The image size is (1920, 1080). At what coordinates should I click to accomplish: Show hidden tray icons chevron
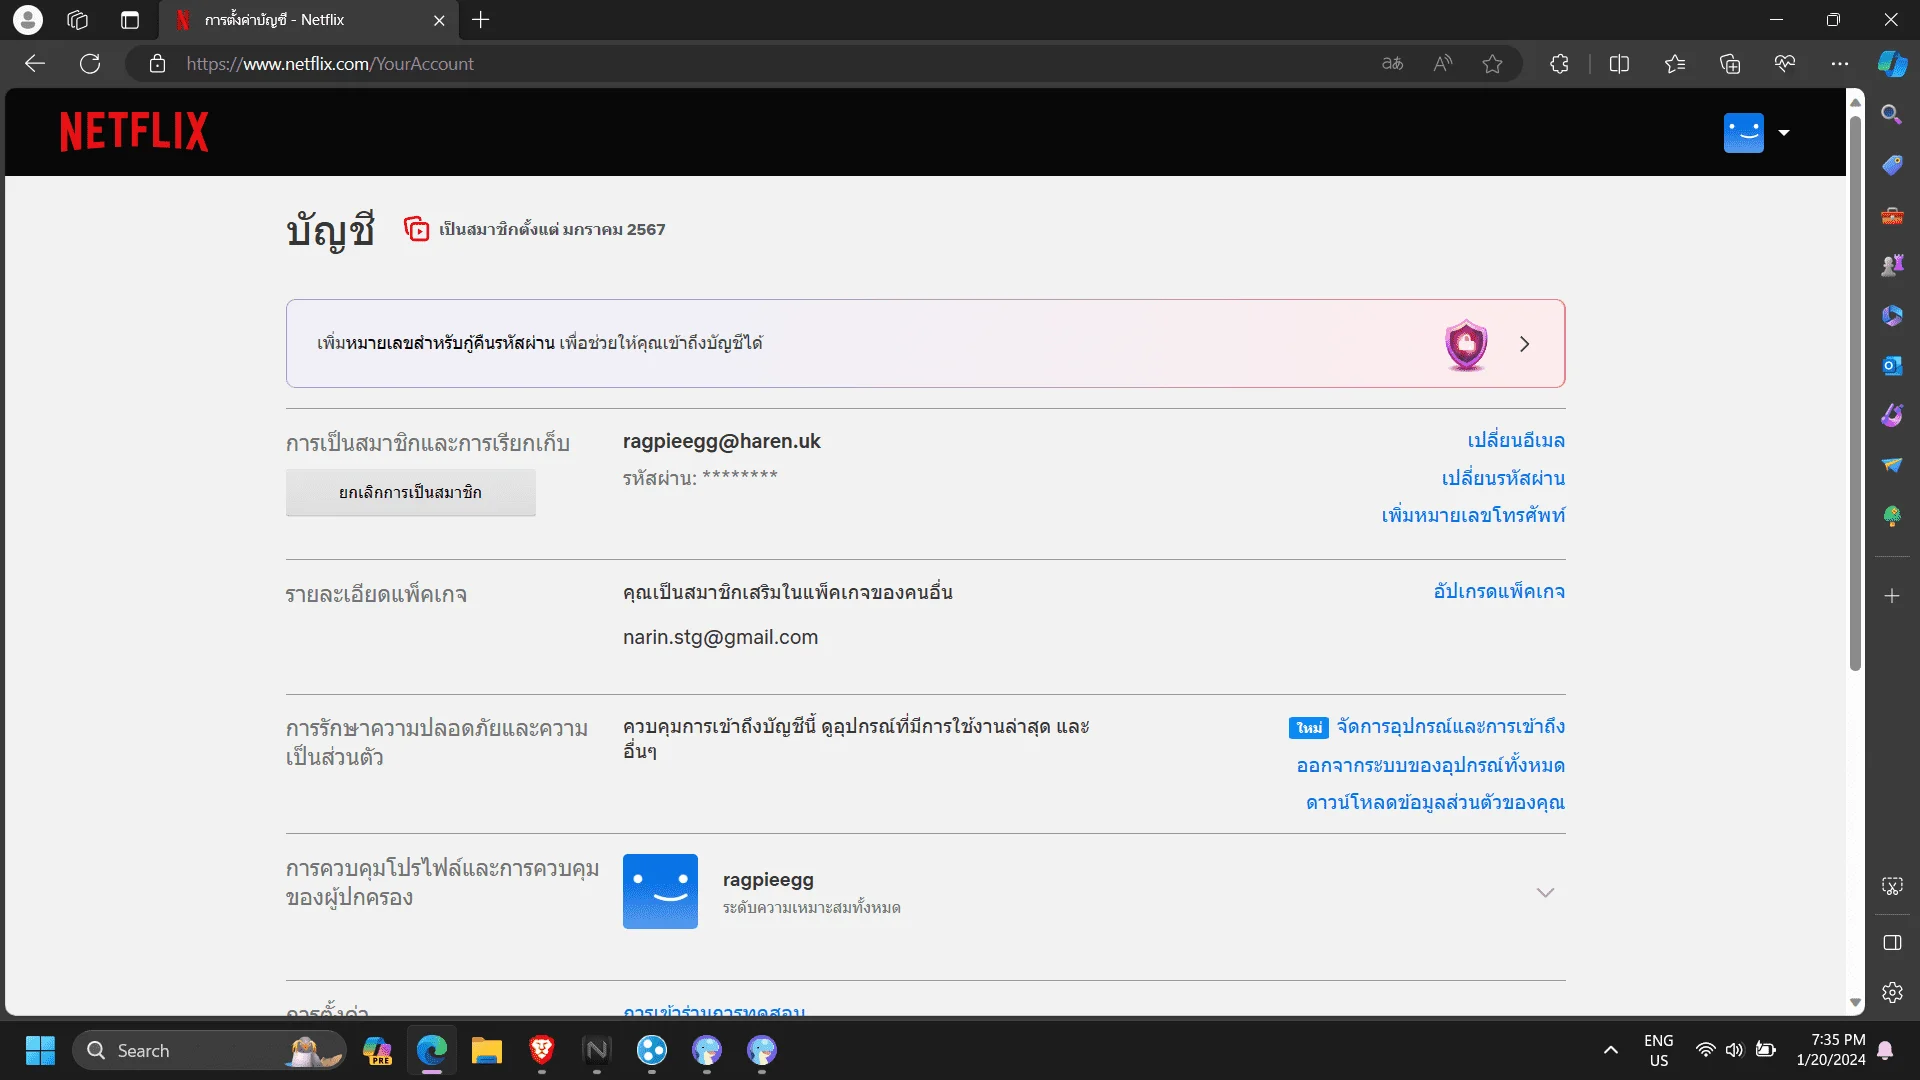click(x=1610, y=1050)
